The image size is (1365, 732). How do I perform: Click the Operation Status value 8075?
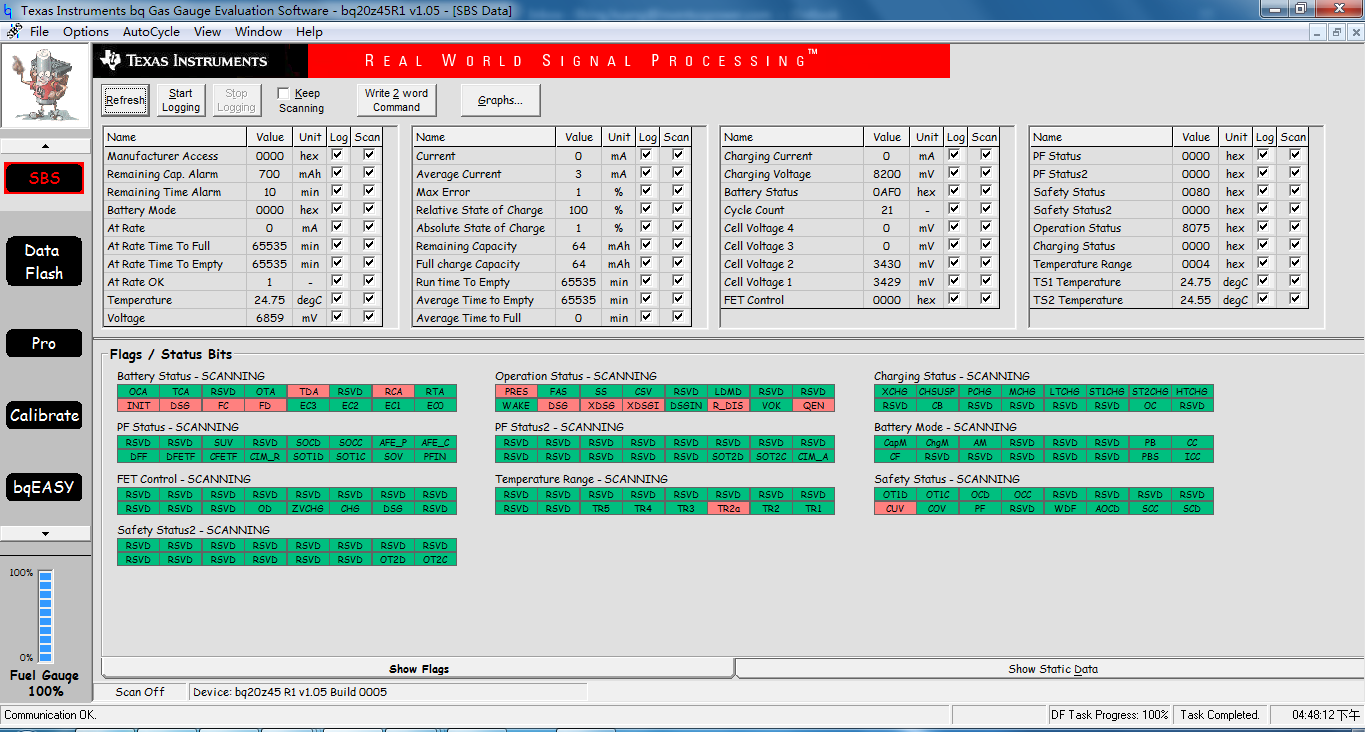click(1196, 228)
